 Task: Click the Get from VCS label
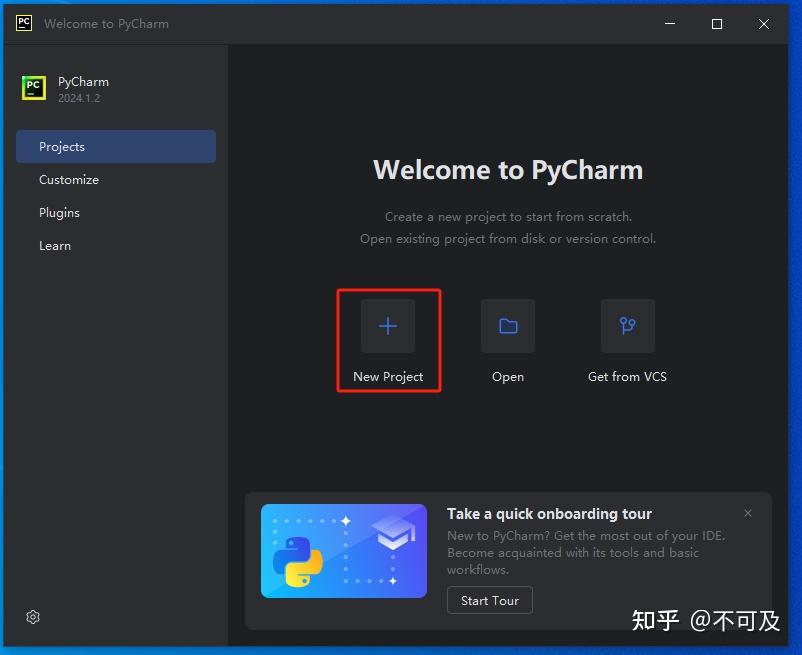(627, 376)
